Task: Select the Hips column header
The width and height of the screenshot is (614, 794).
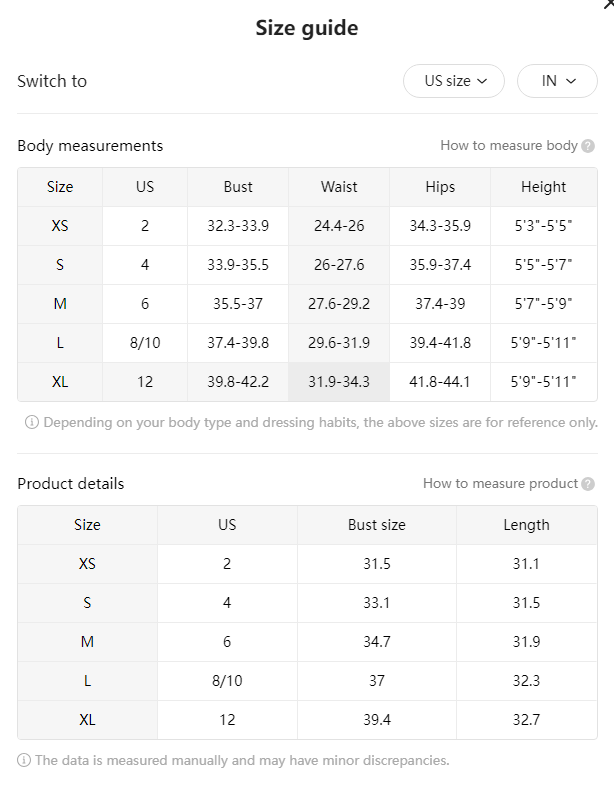Action: pos(440,187)
